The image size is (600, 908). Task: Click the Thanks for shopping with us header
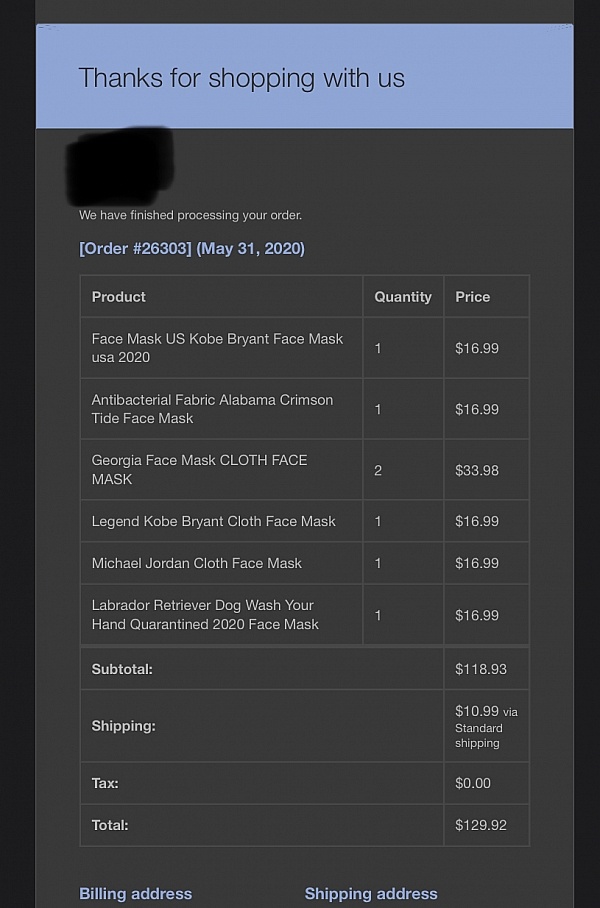242,78
